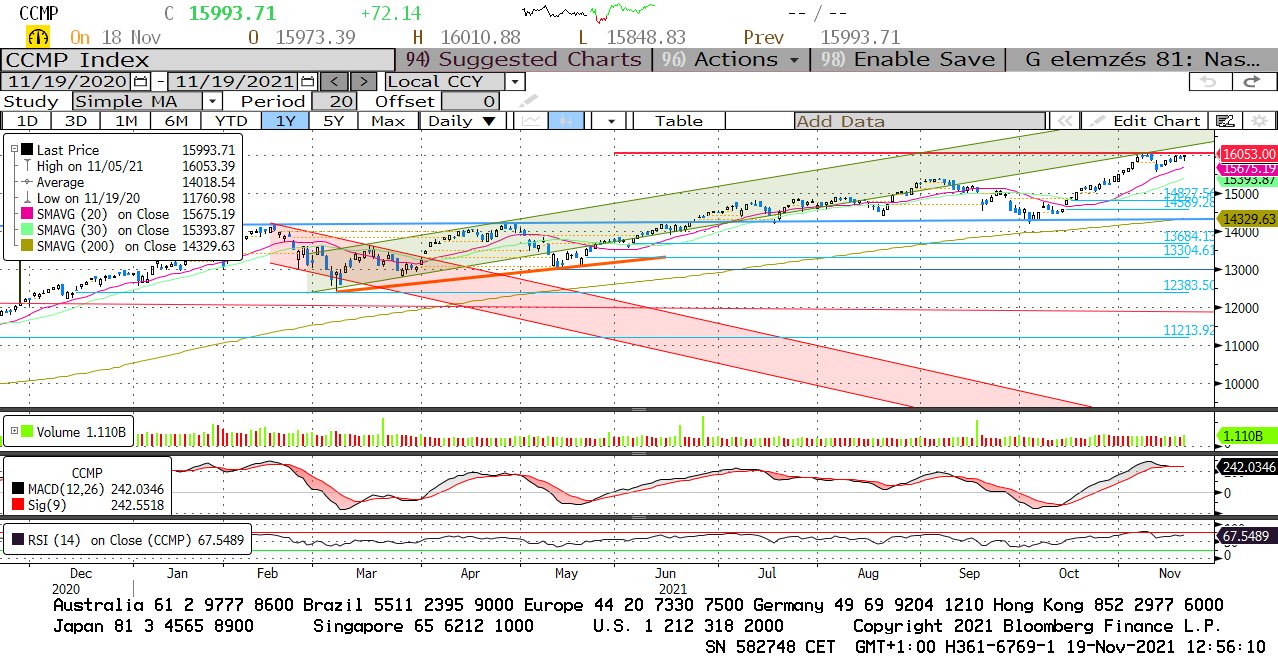This screenshot has height=670, width=1278.
Task: Click the green Volume color swatch
Action: (x=29, y=433)
